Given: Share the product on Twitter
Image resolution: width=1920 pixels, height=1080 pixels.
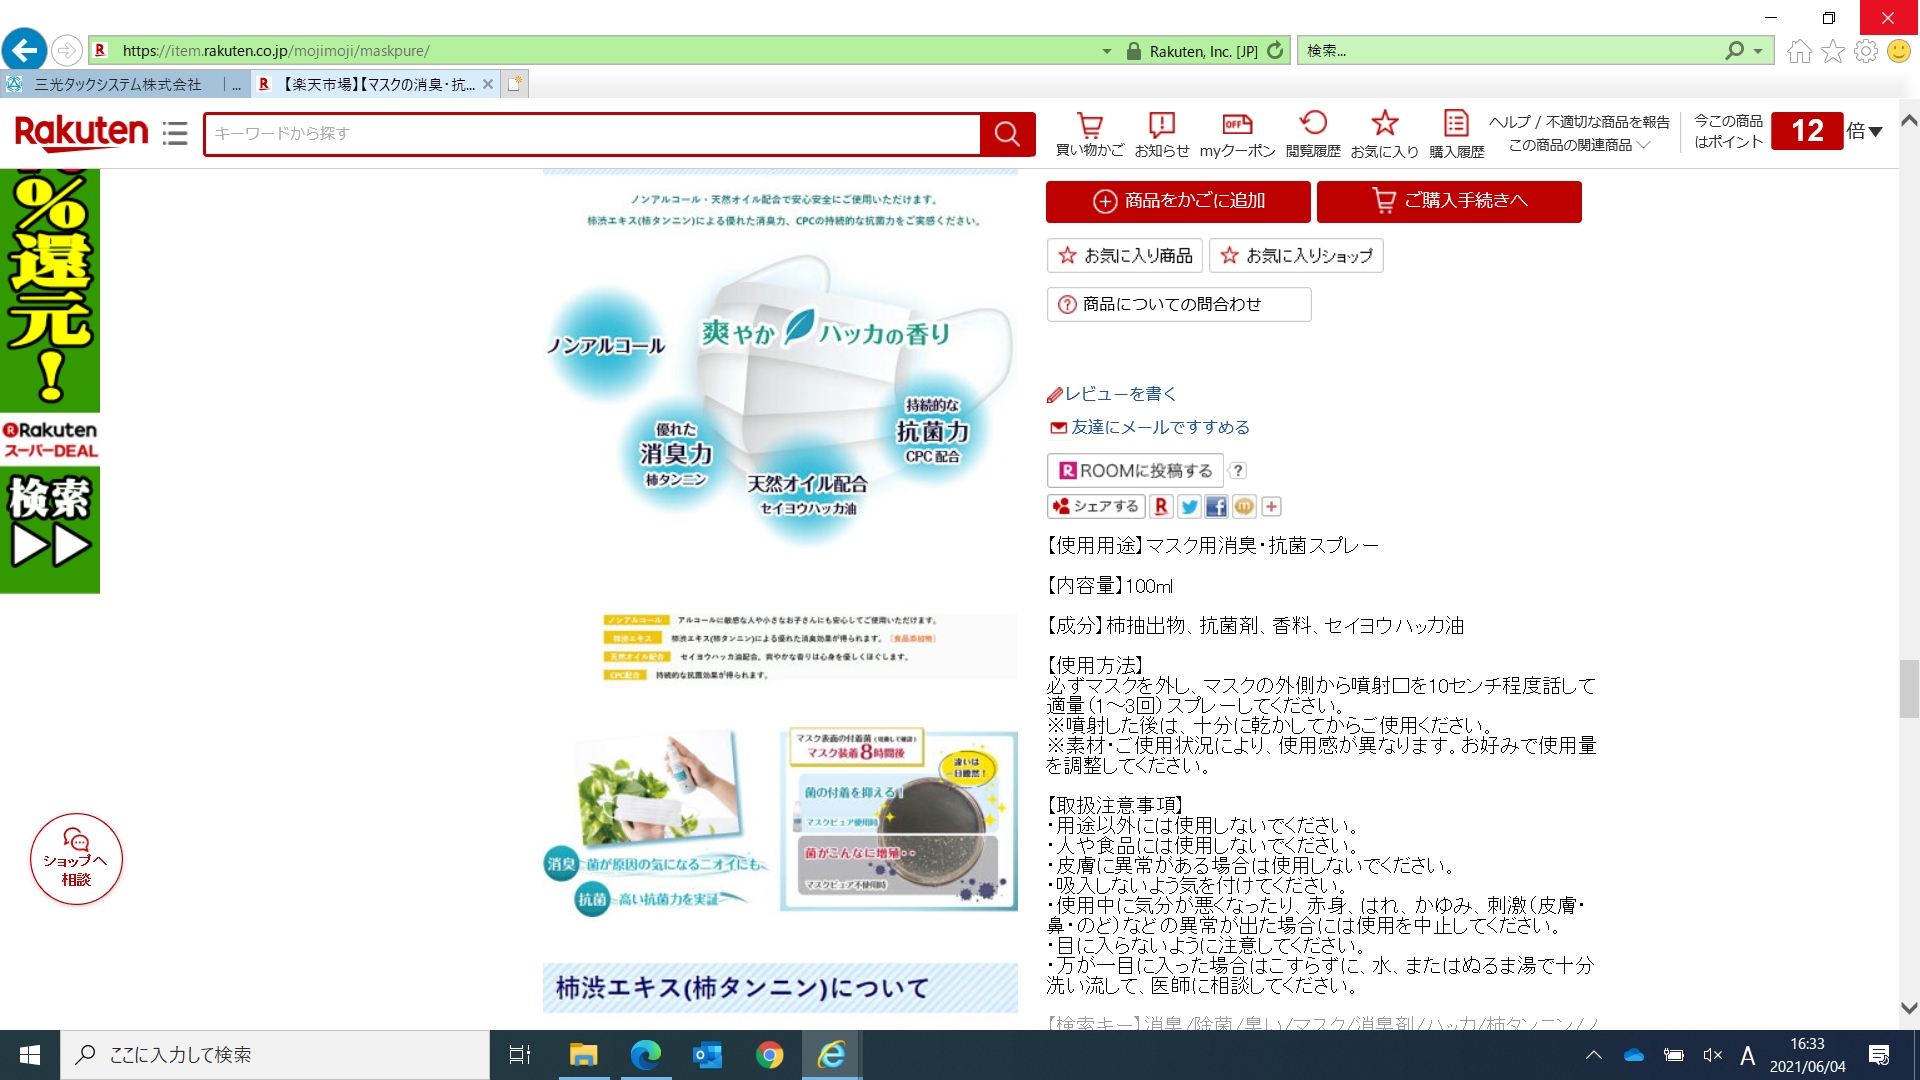Looking at the screenshot, I should [1189, 507].
